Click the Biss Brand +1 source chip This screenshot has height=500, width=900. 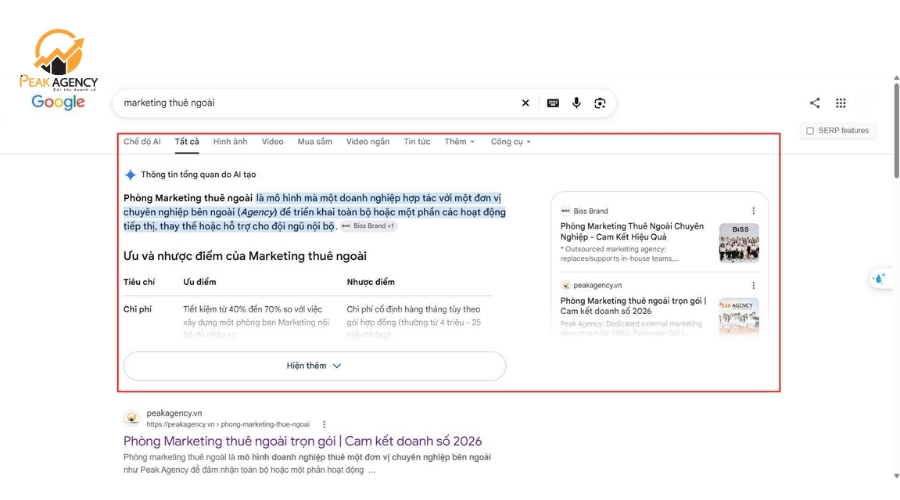pos(368,226)
